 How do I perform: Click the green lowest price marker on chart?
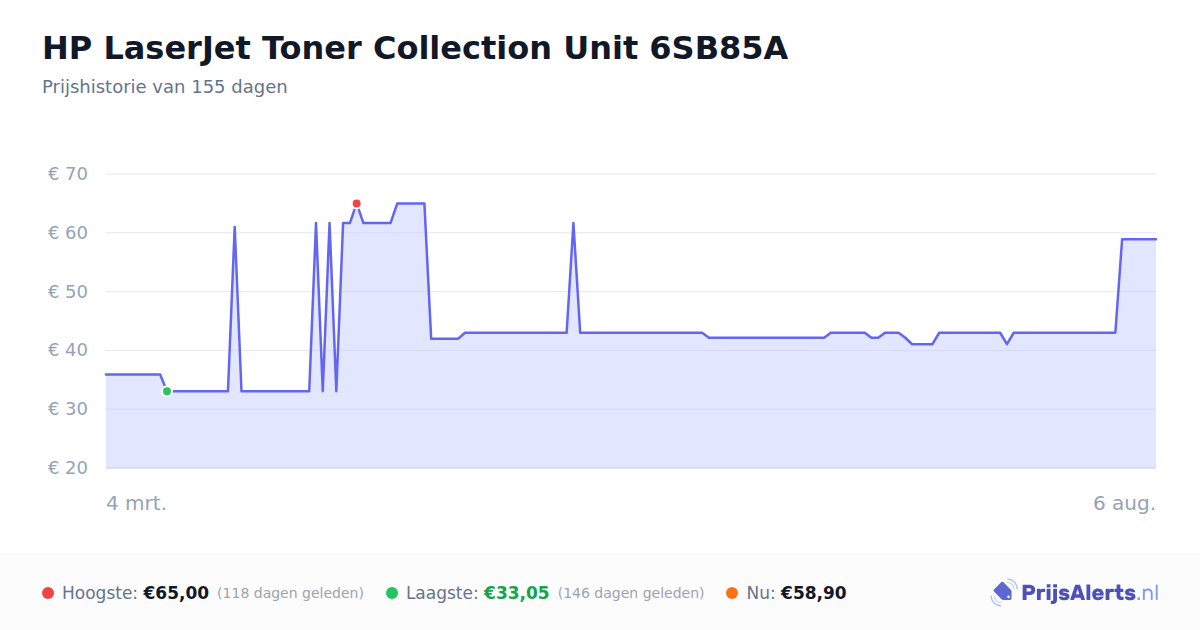point(167,391)
